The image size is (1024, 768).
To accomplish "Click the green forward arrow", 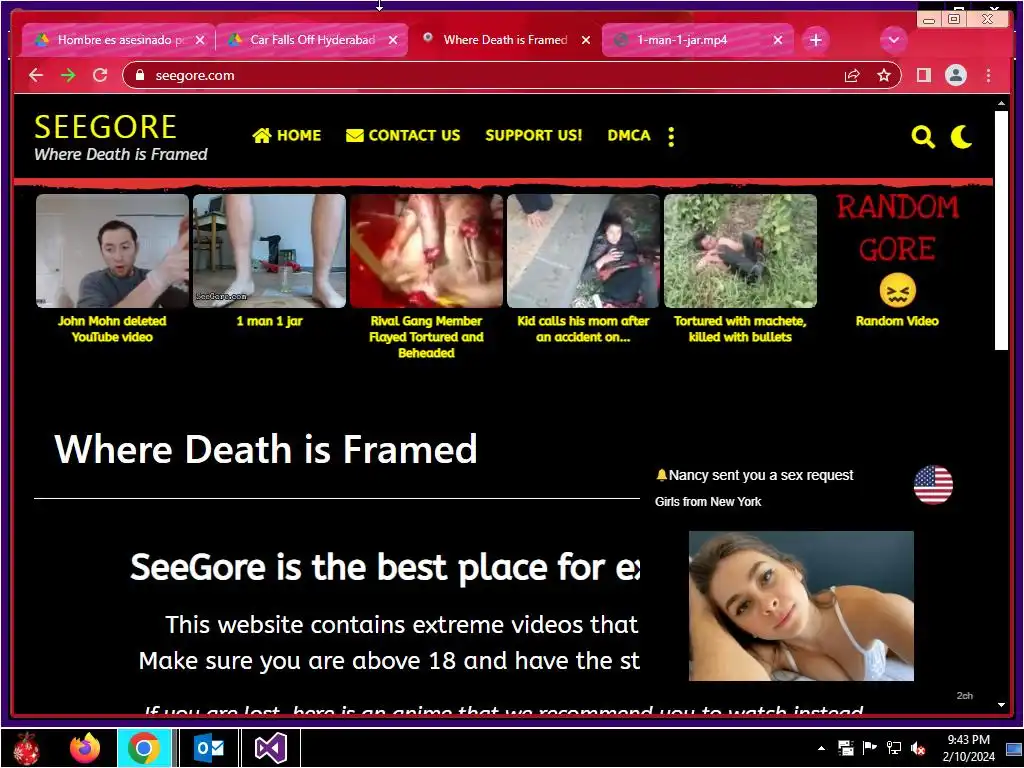I will (68, 75).
